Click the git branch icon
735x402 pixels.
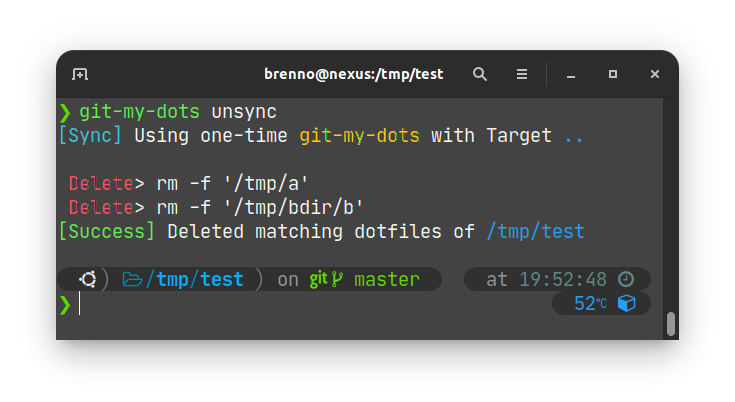coord(337,280)
